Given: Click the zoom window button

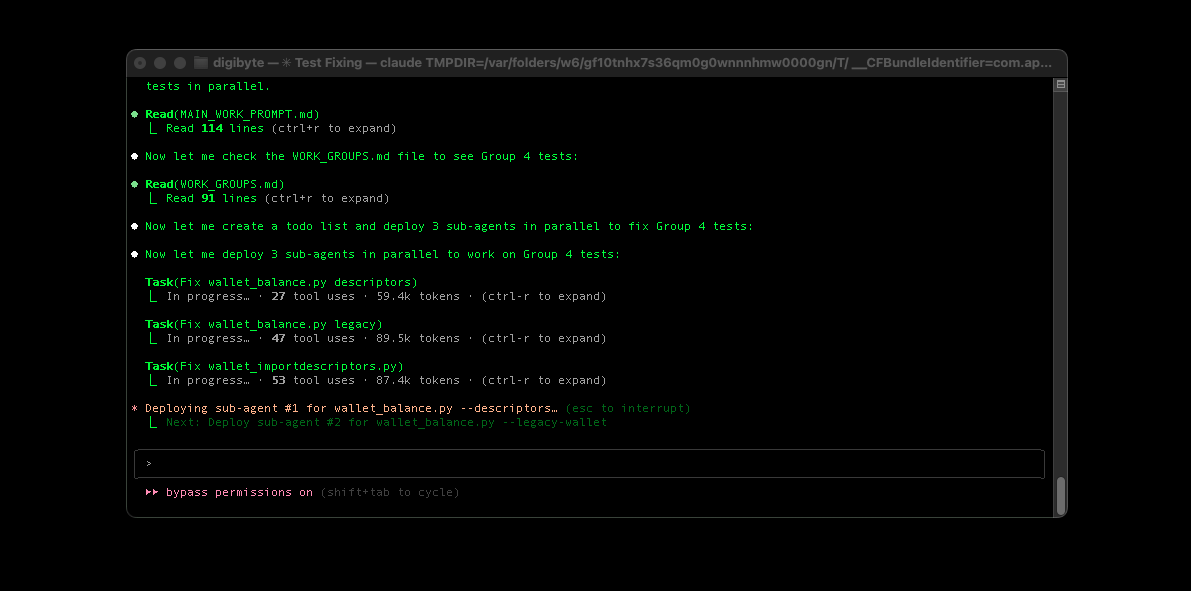Looking at the screenshot, I should 180,63.
